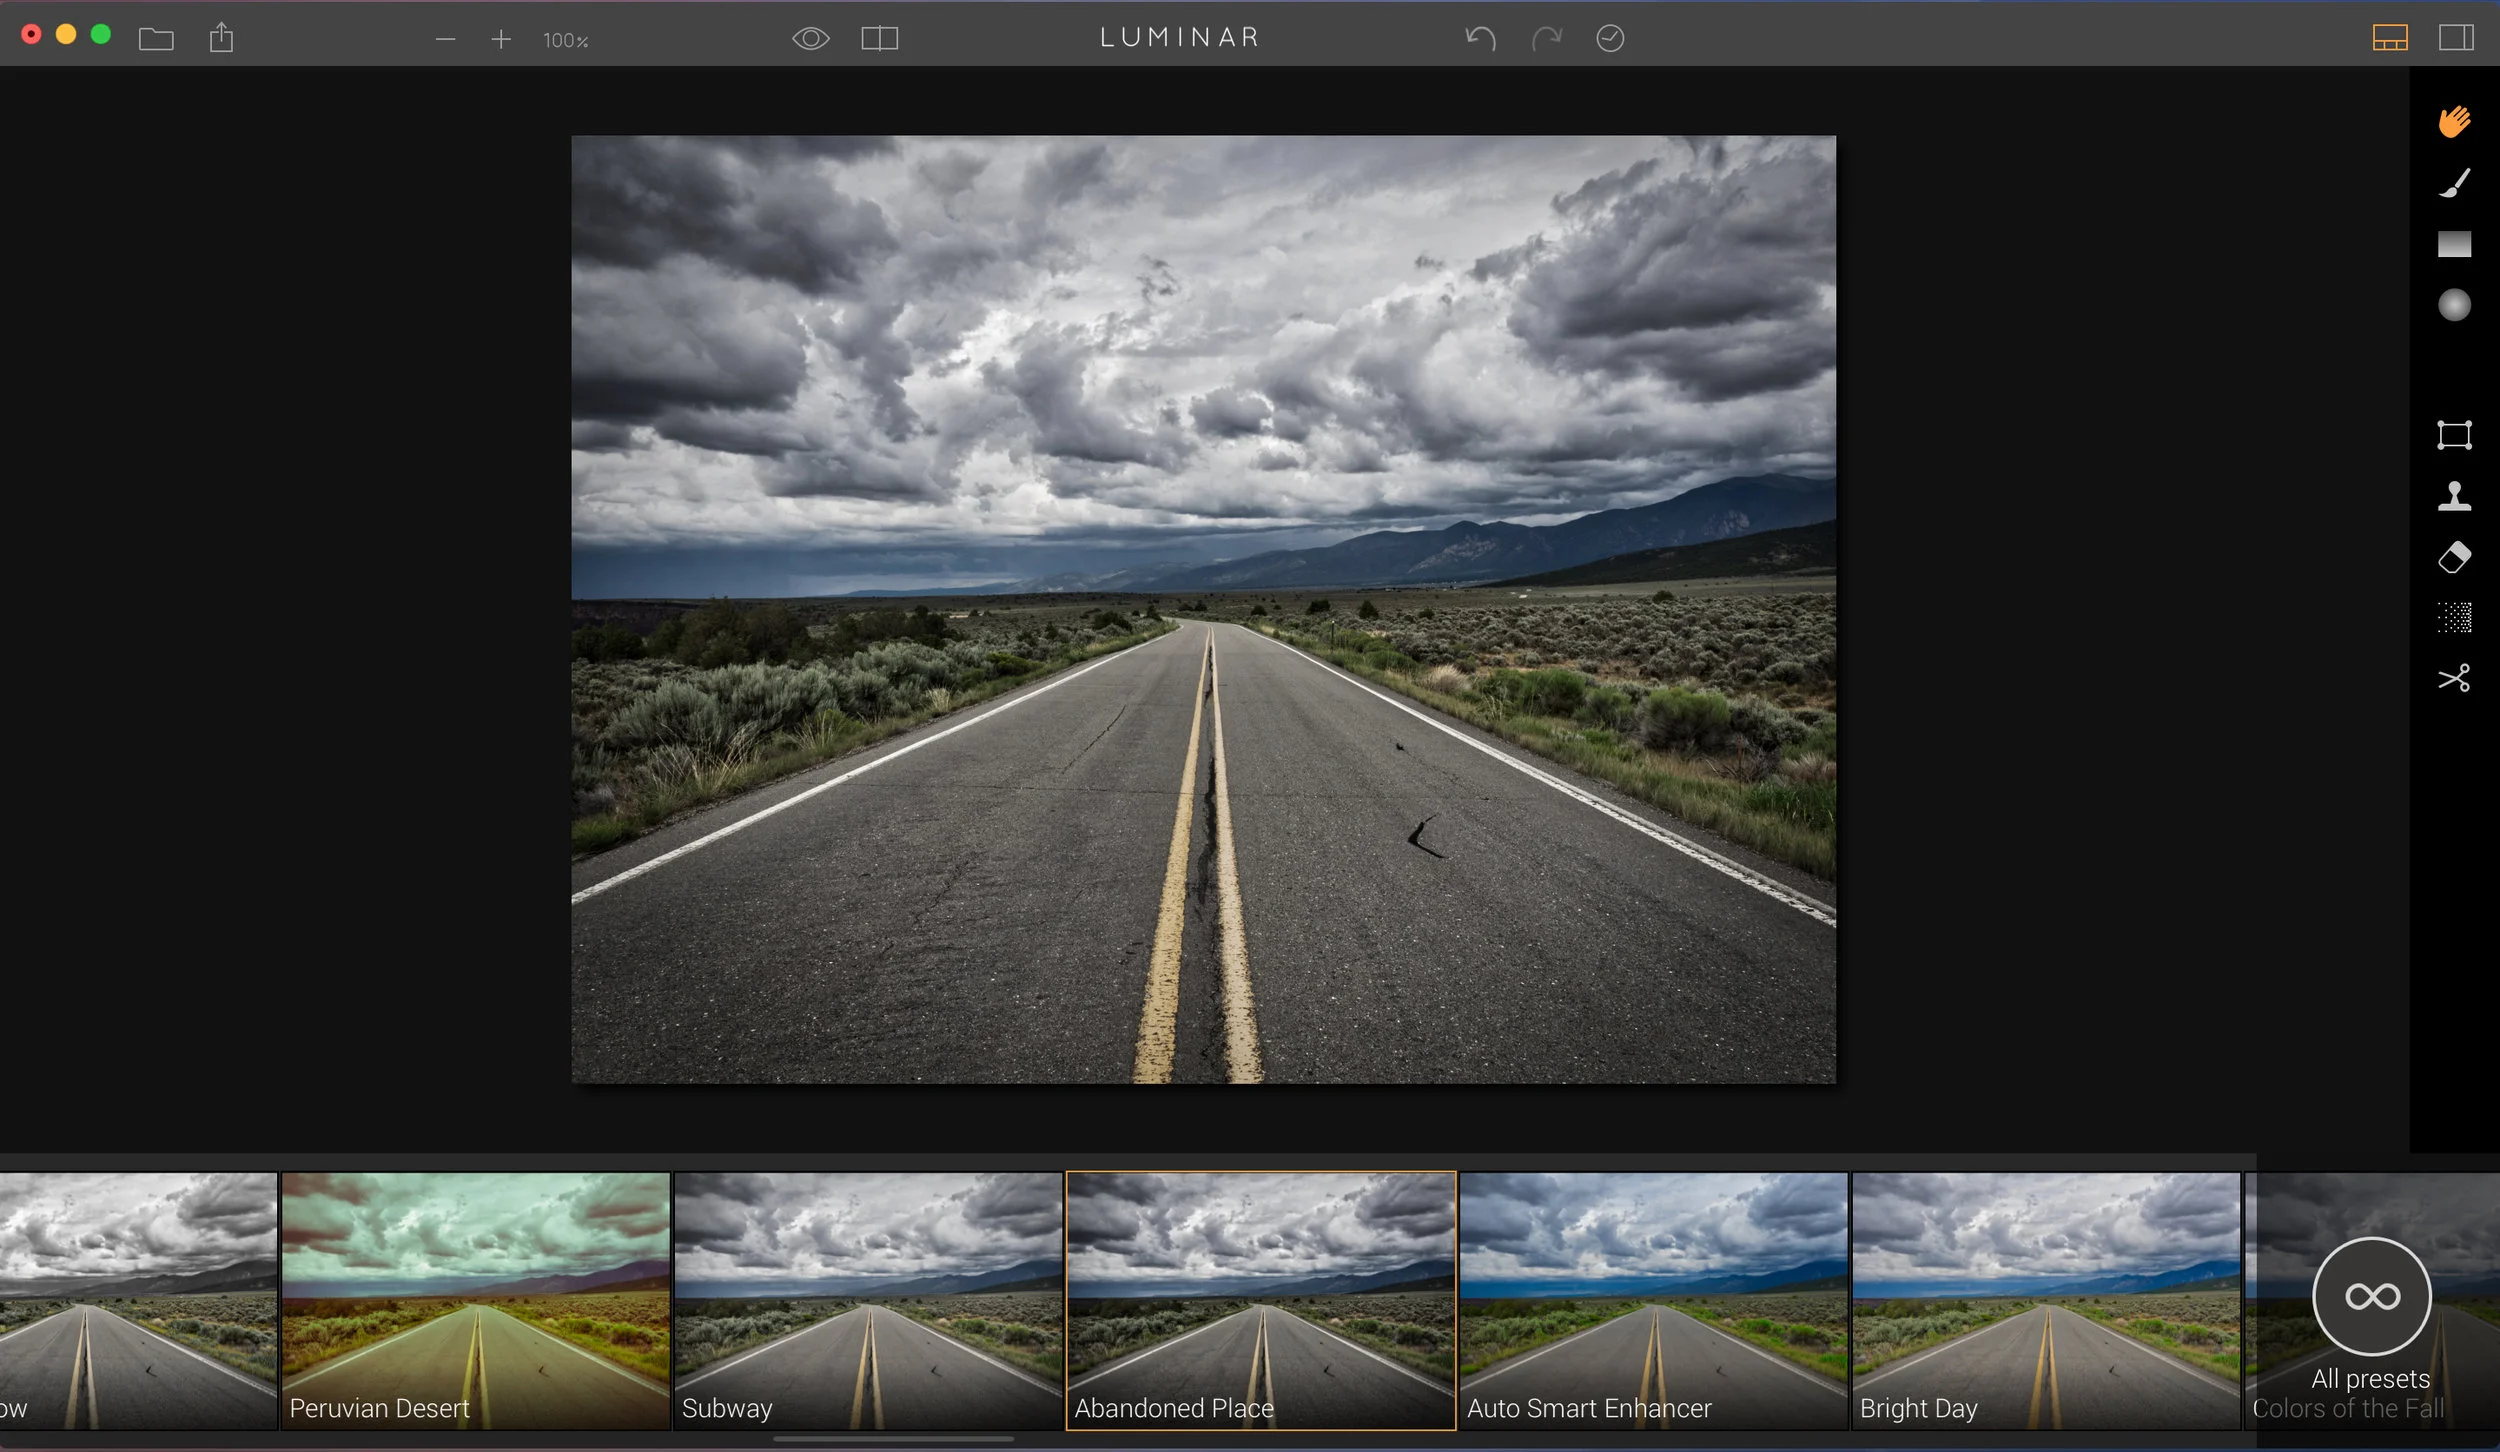Toggle the before/after compare view
The image size is (2500, 1452).
tap(879, 39)
